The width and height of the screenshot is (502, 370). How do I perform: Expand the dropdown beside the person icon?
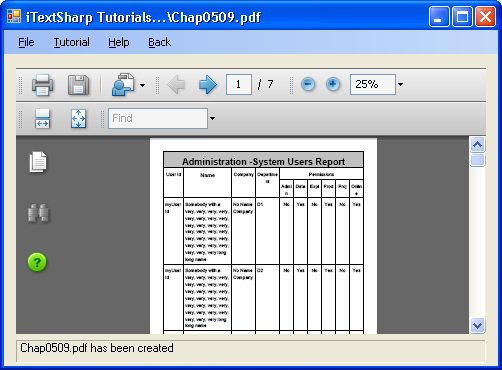(x=142, y=85)
